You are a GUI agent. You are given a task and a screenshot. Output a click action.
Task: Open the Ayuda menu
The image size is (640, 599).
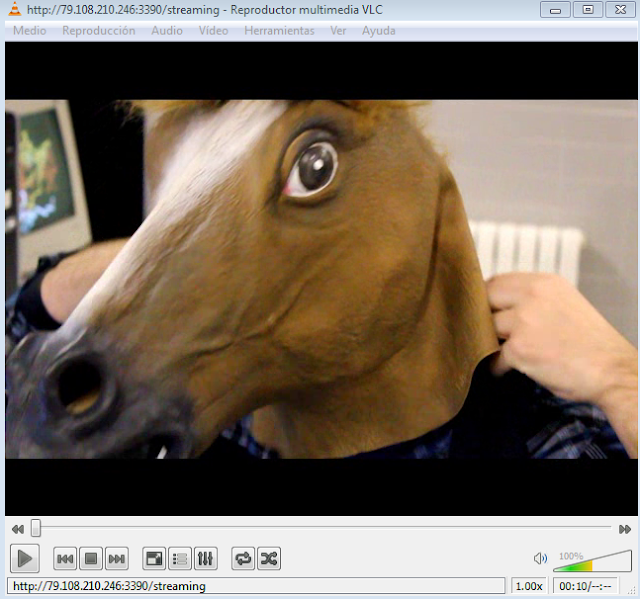click(x=378, y=31)
